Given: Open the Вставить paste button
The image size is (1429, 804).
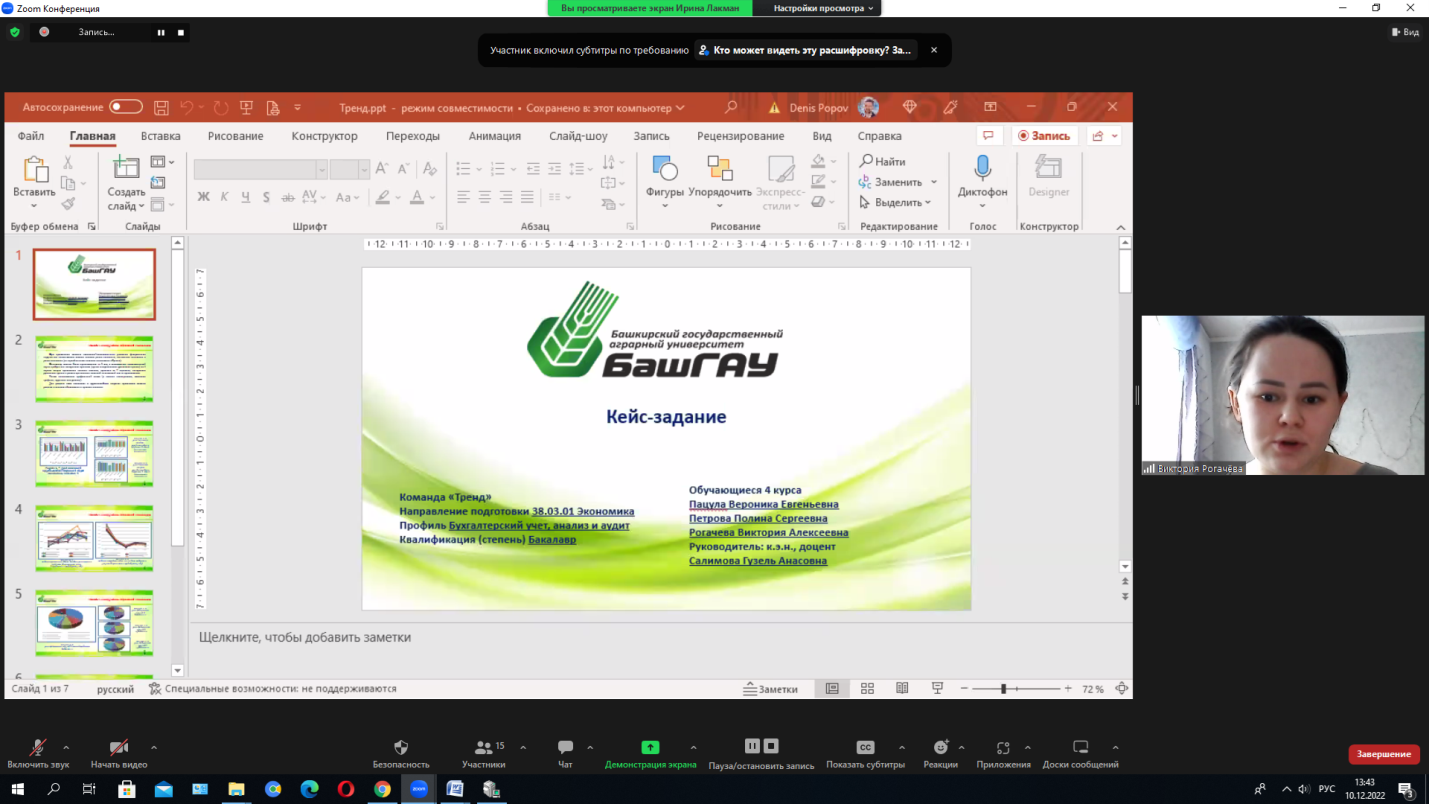Looking at the screenshot, I should click(x=34, y=181).
